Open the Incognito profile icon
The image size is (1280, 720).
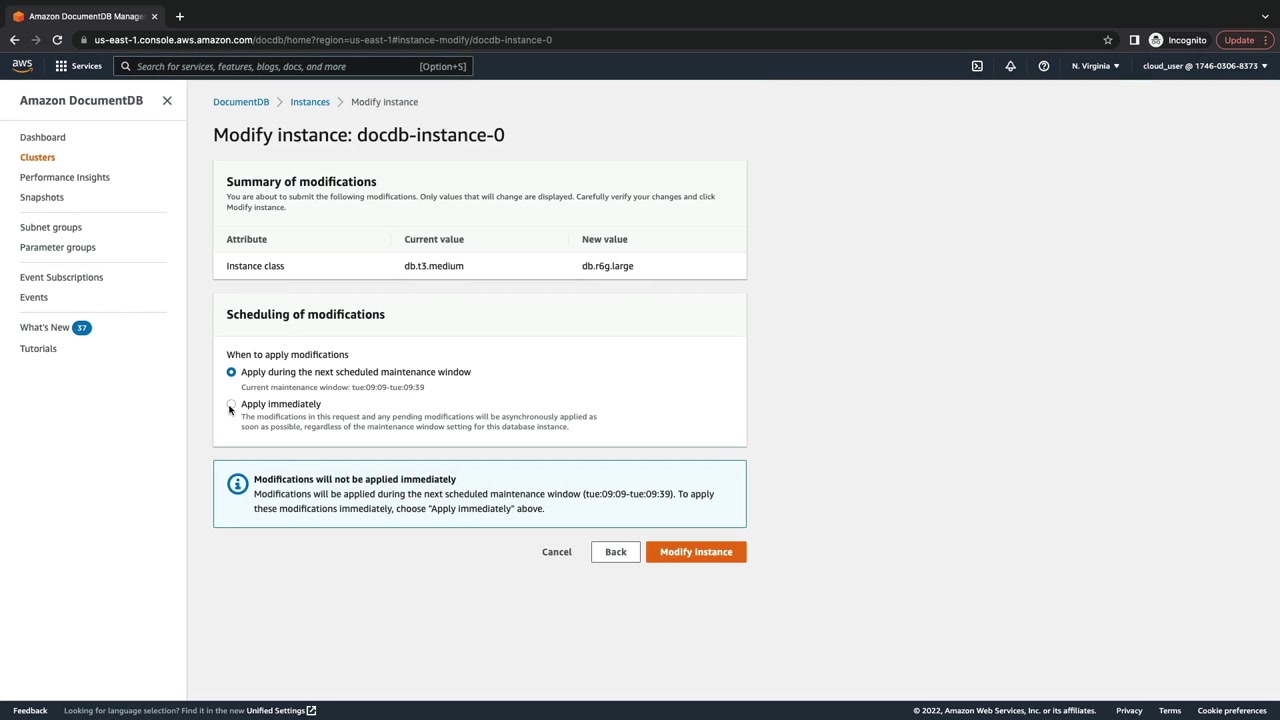click(1156, 40)
